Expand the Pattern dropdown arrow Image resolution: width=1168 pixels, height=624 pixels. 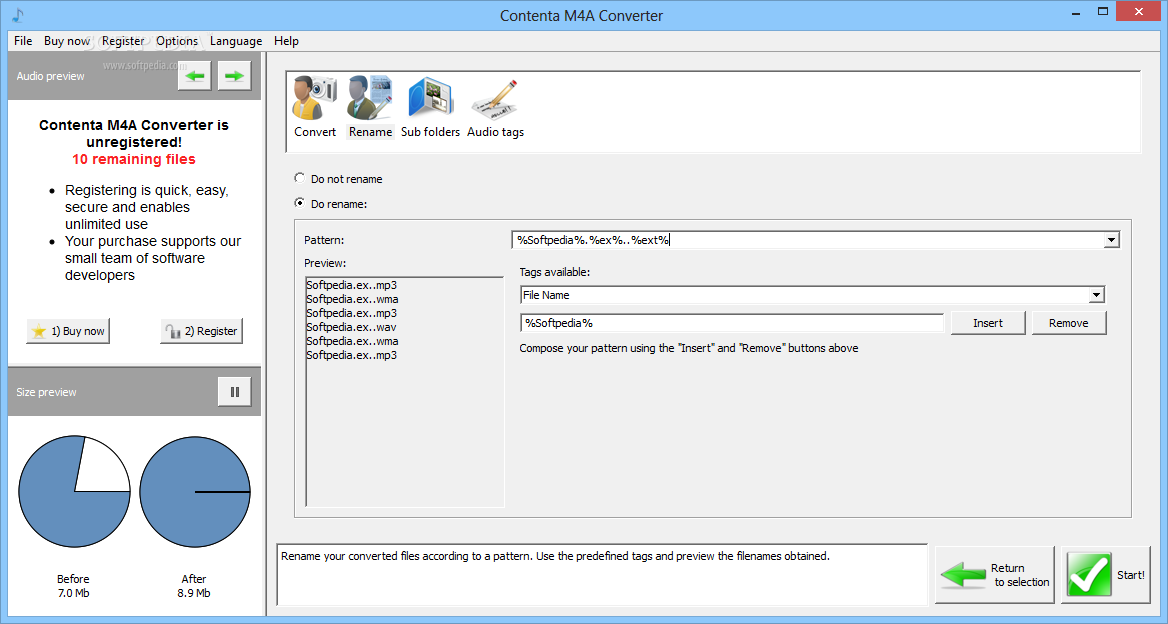(1111, 240)
